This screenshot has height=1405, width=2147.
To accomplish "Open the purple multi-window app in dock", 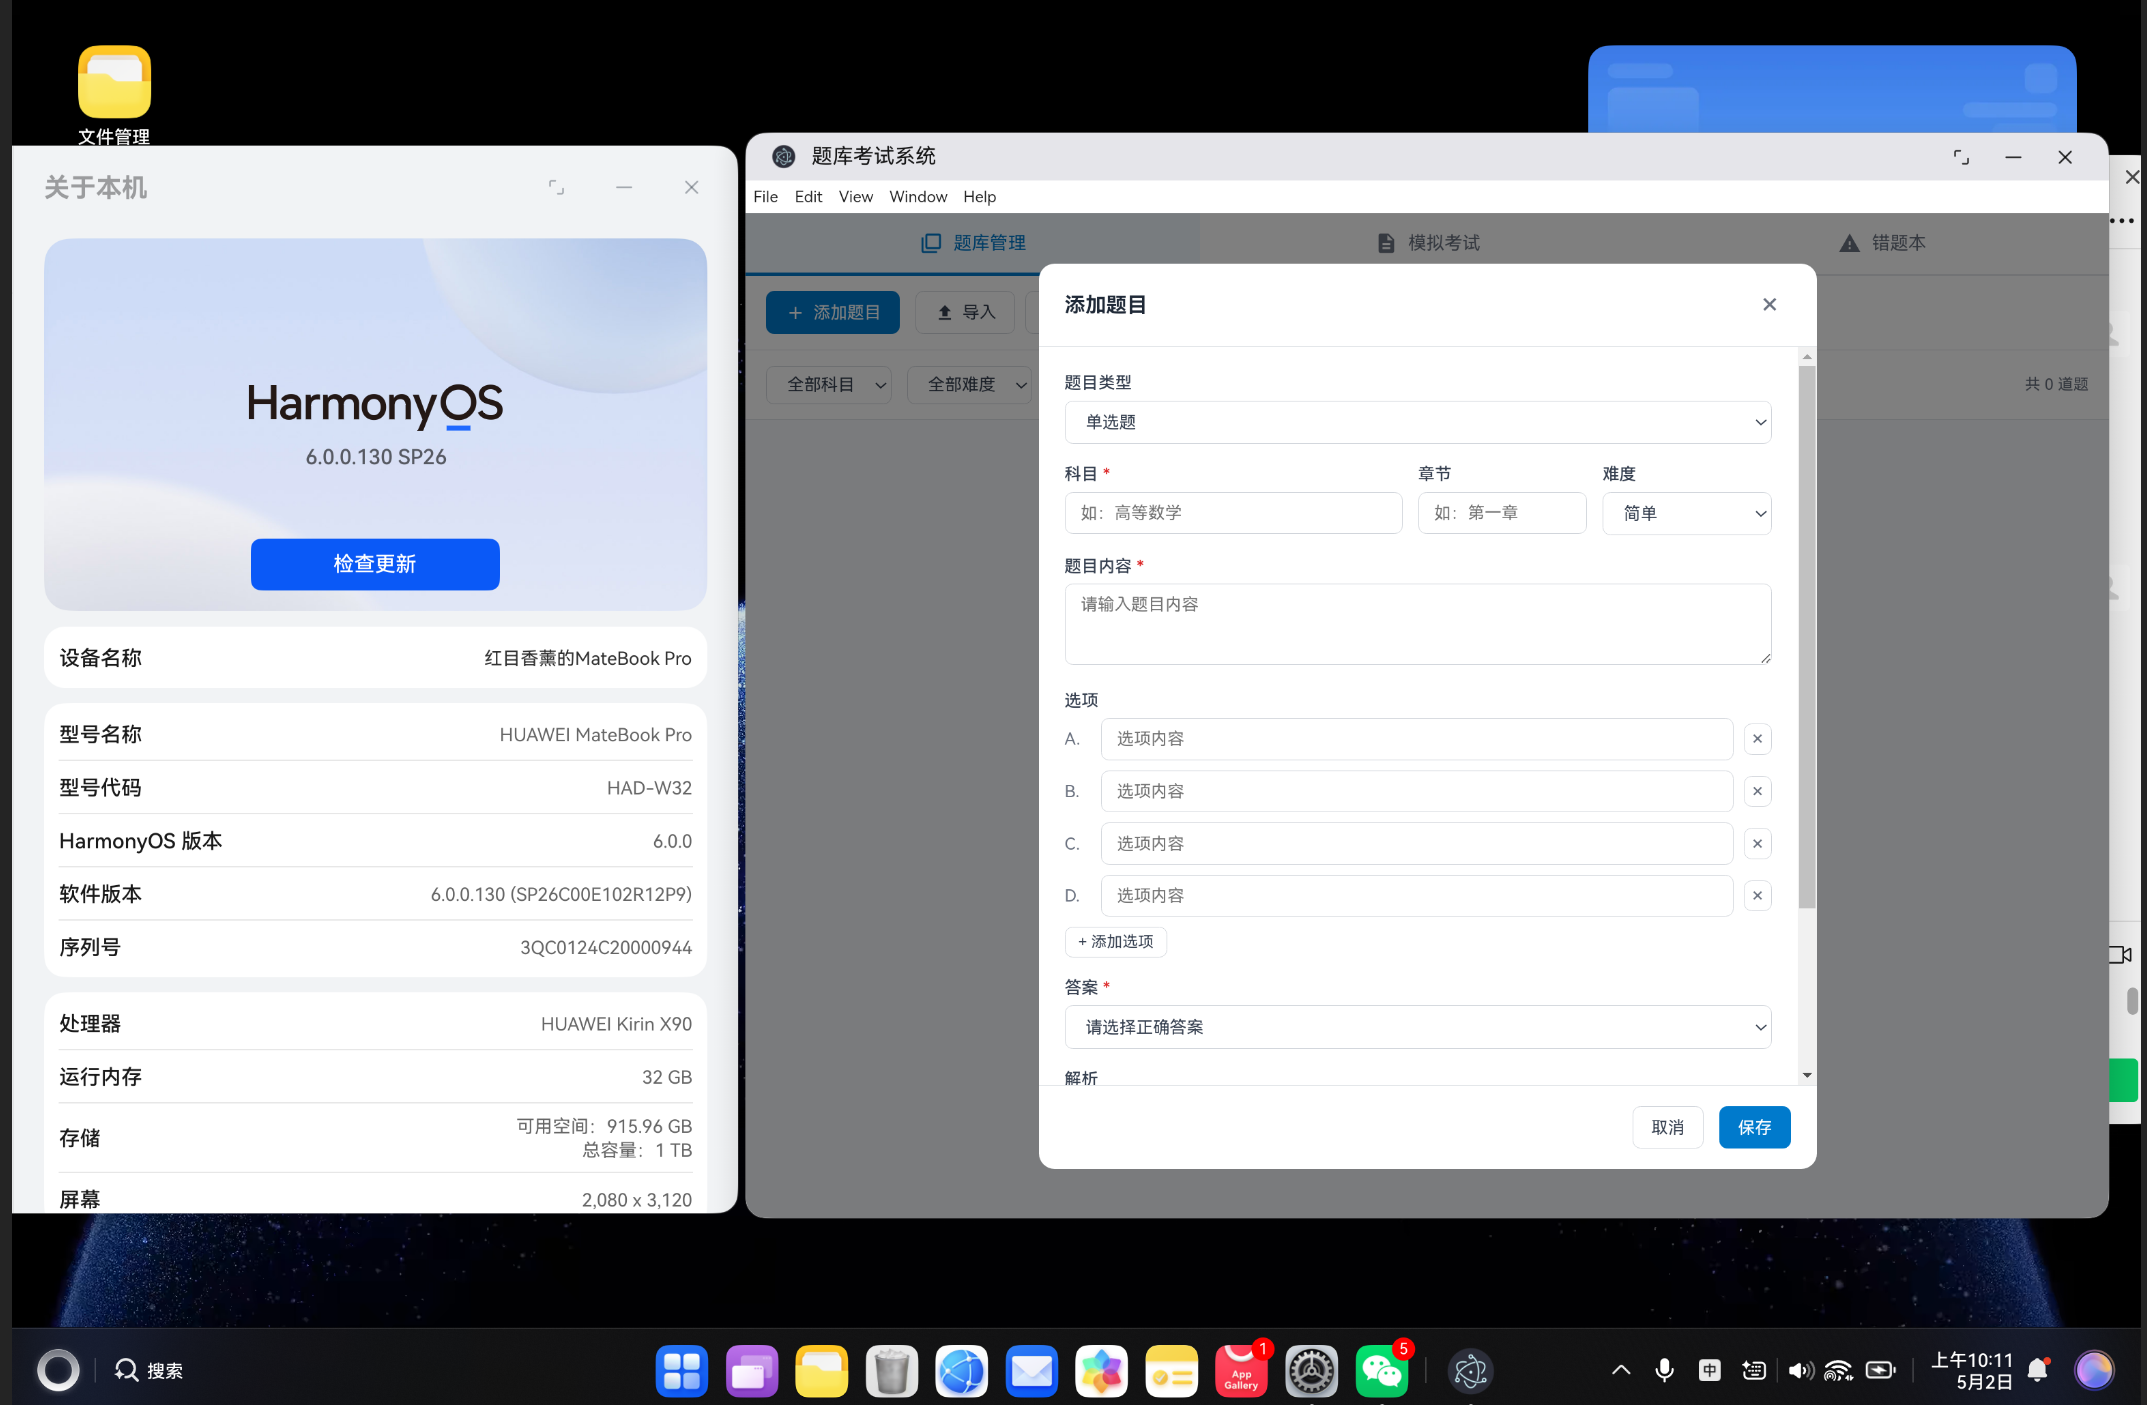I will coord(751,1370).
